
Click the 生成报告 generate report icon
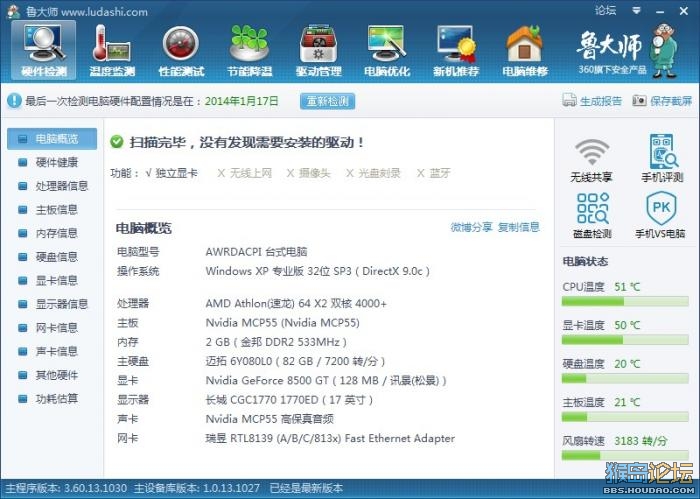point(570,100)
